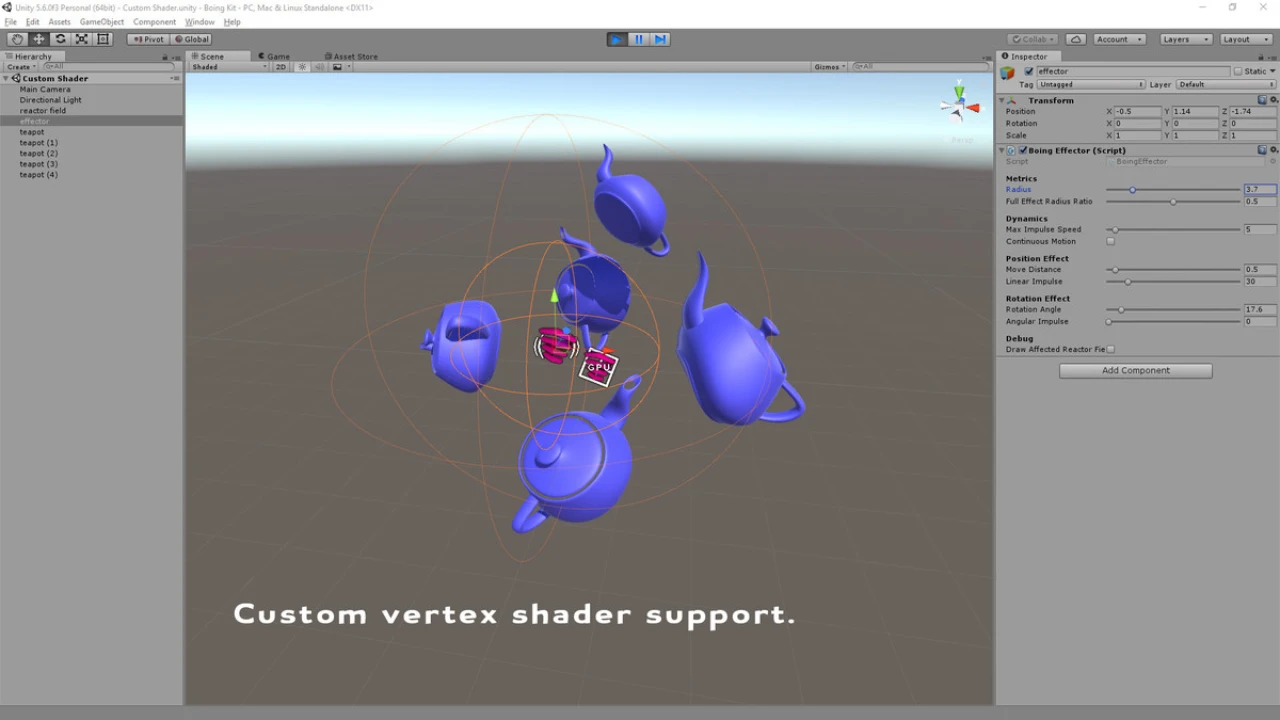The height and width of the screenshot is (720, 1280).
Task: Toggle scene lighting sun icon
Action: 302,67
